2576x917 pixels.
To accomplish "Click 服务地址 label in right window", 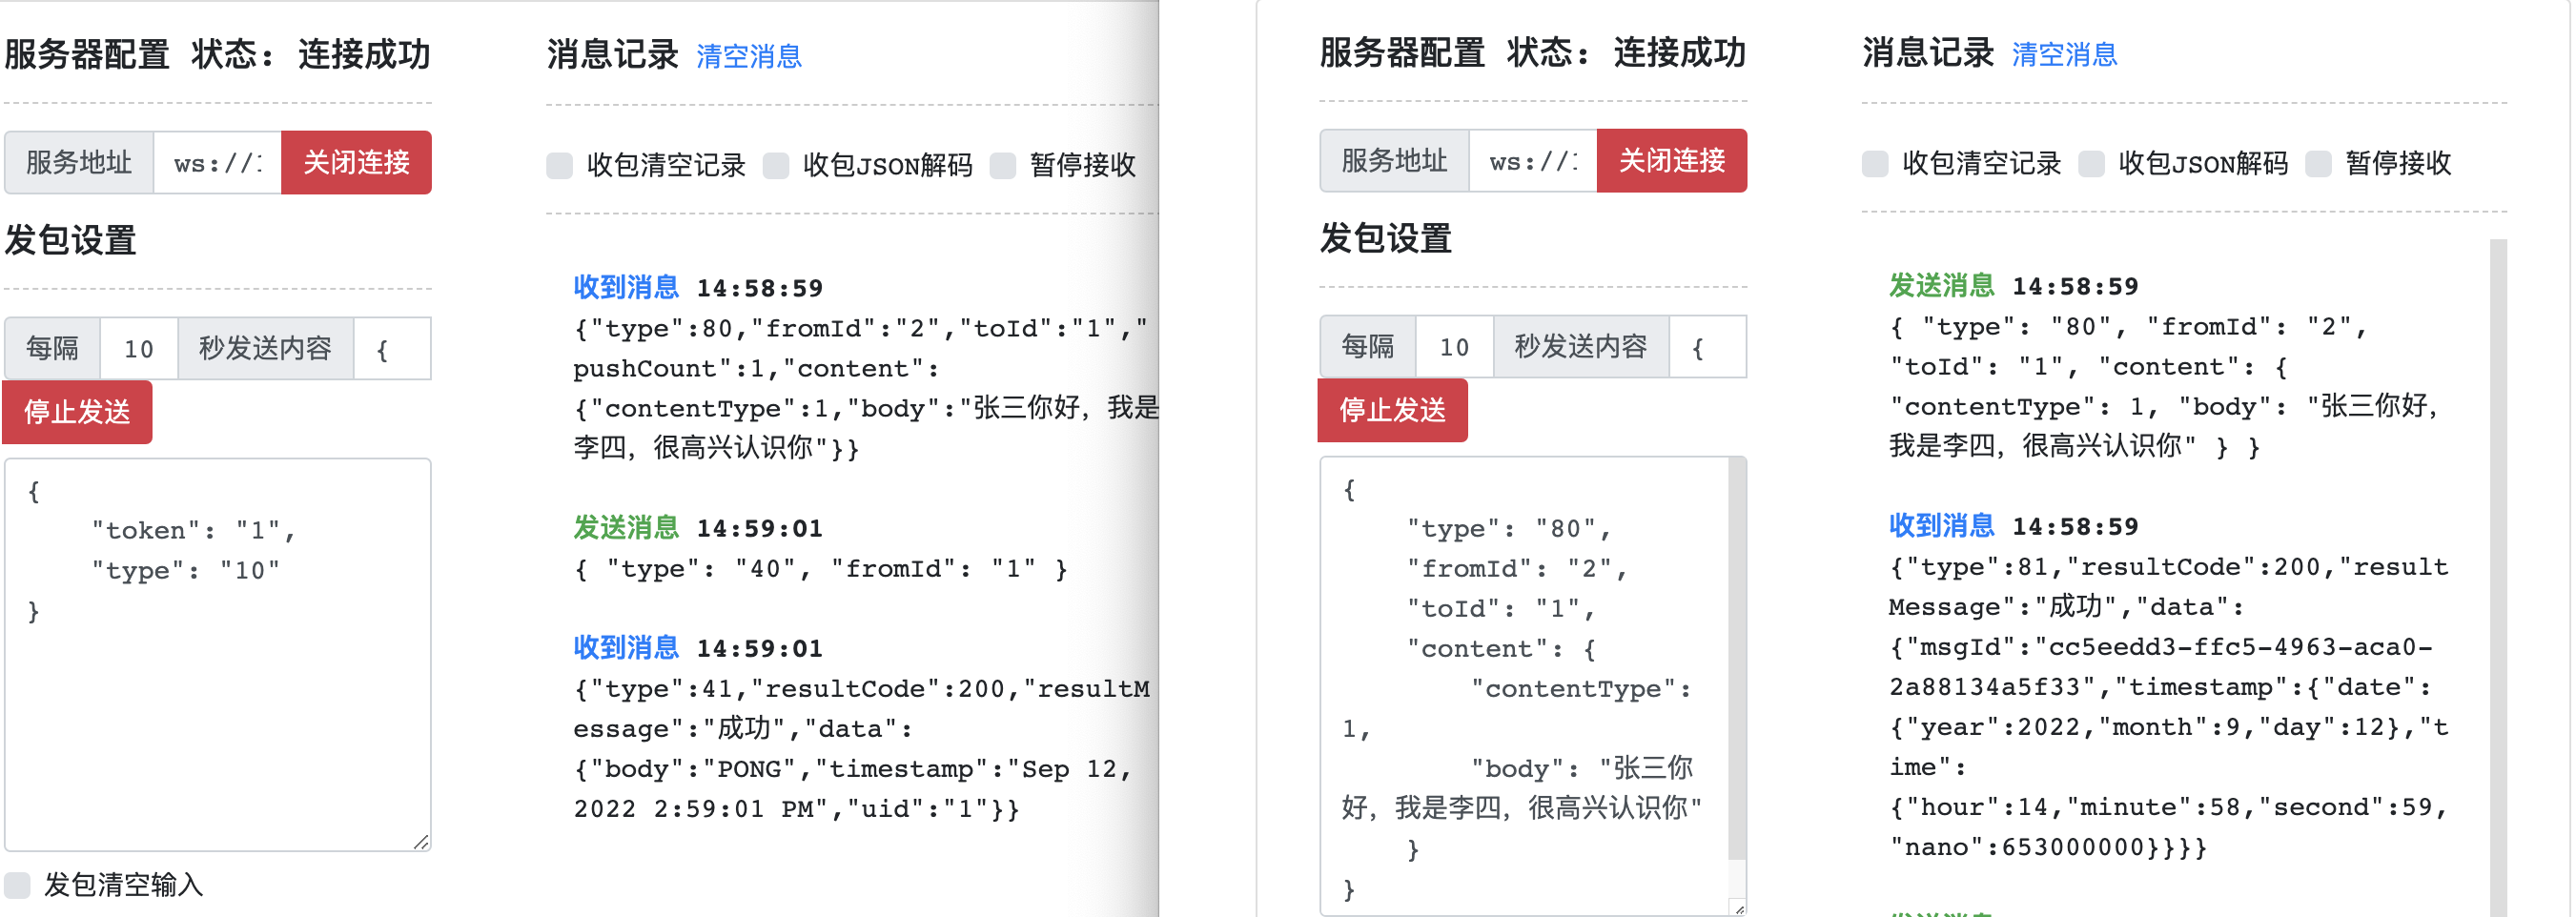I will [1394, 160].
